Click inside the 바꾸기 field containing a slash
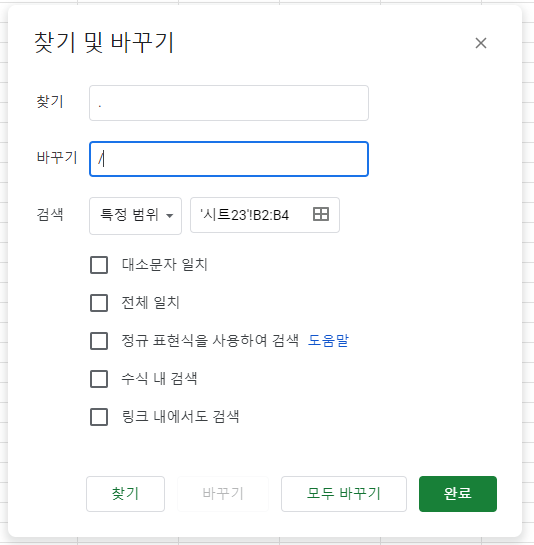 tap(229, 159)
